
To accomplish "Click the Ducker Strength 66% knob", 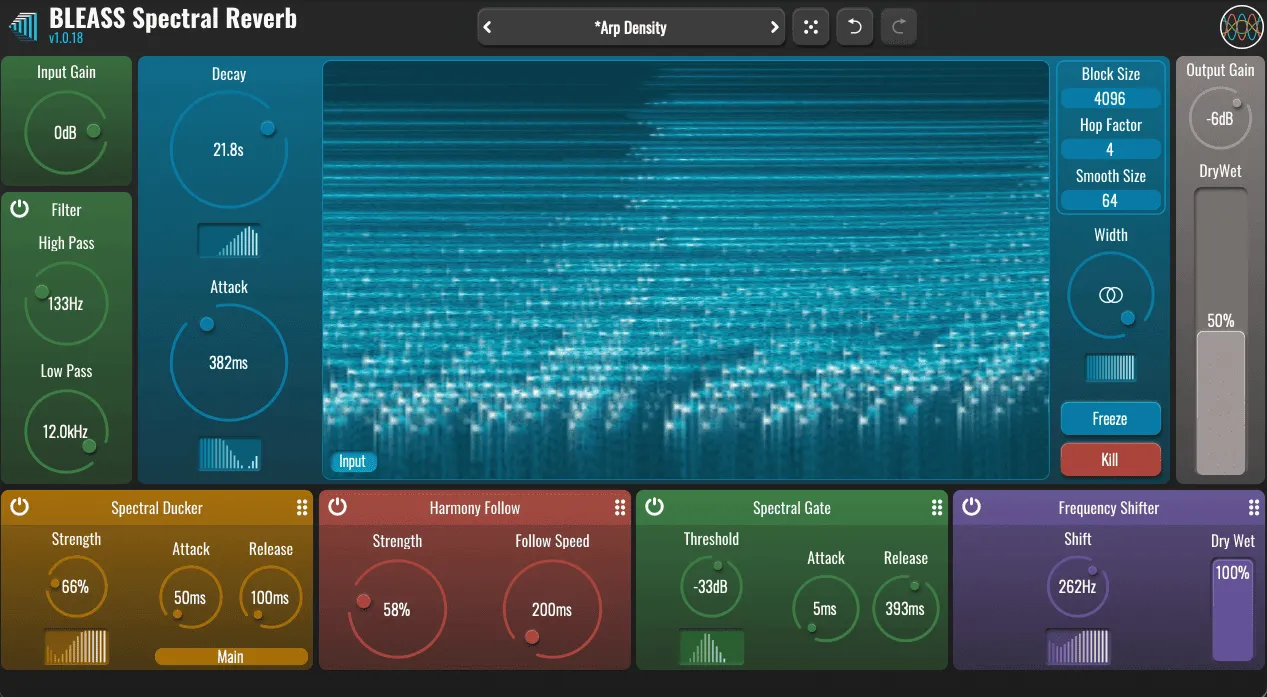I will tap(76, 587).
